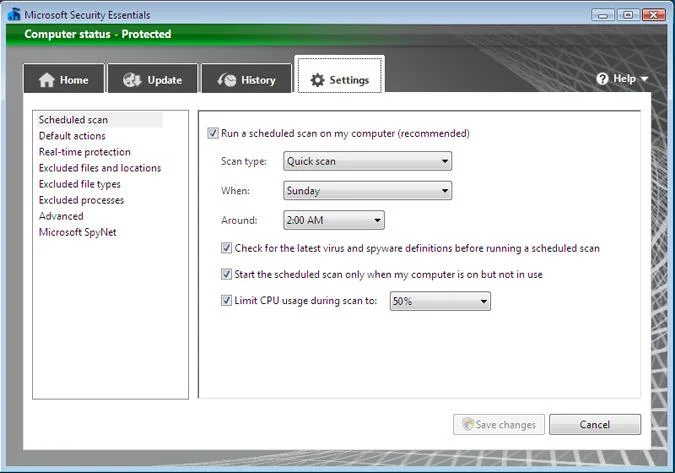Open Real-time protection settings
The width and height of the screenshot is (675, 473).
(x=85, y=152)
